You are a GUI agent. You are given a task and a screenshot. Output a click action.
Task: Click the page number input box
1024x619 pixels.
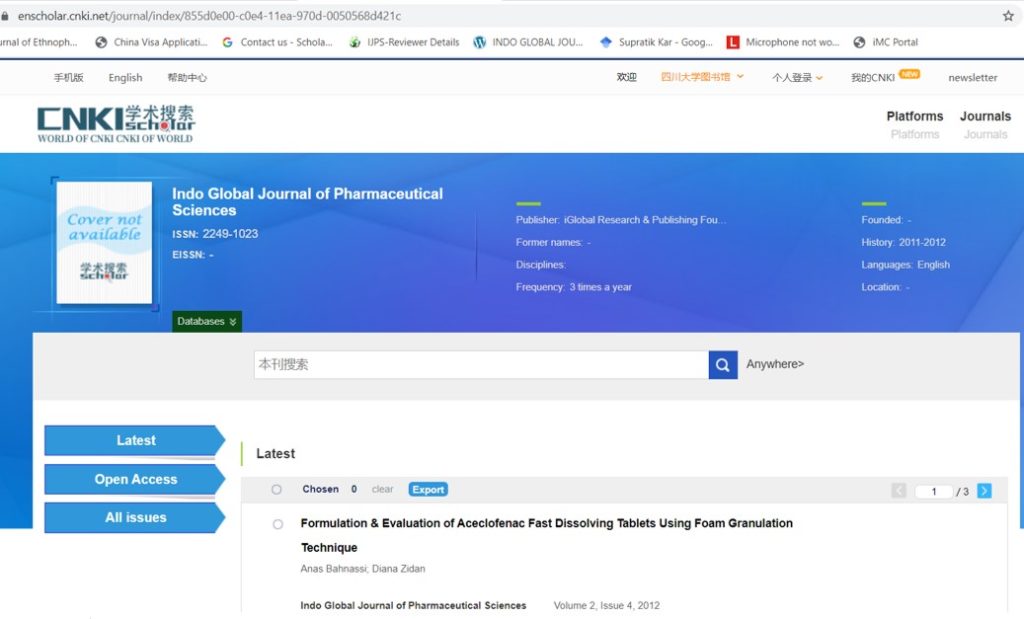[934, 492]
